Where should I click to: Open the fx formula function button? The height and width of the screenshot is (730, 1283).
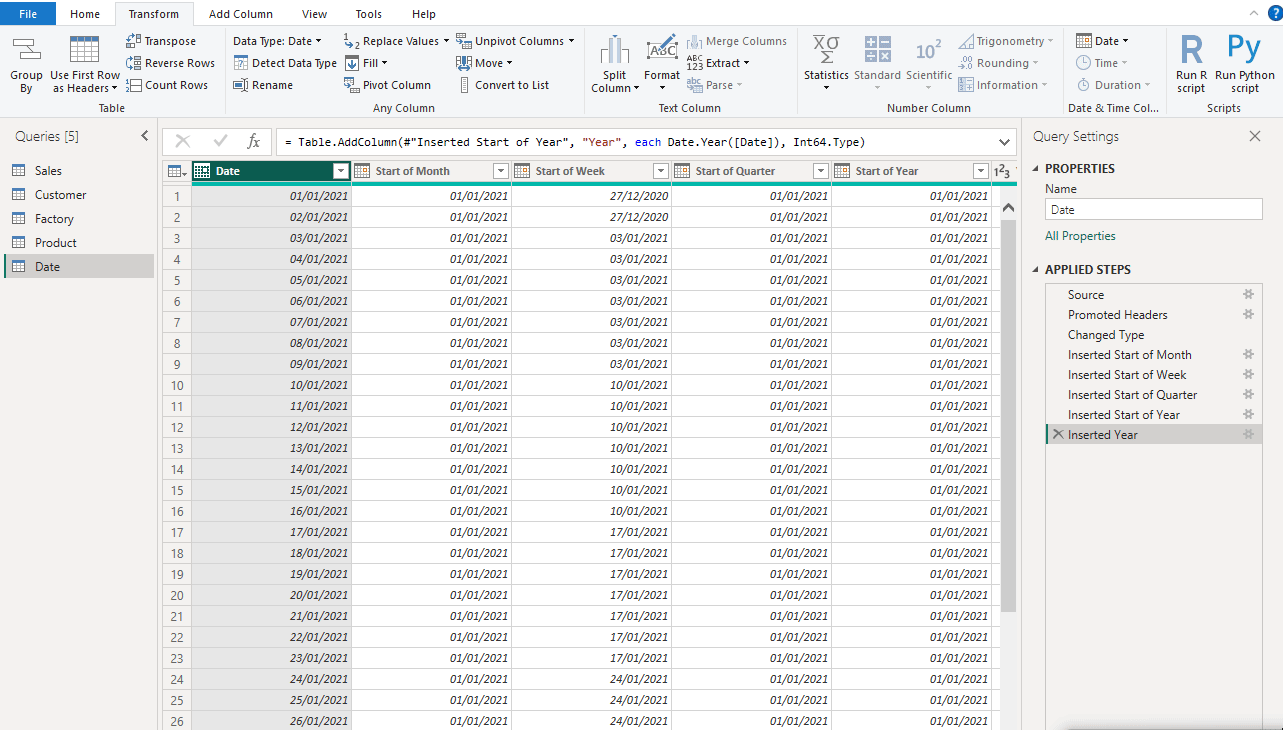(x=254, y=142)
